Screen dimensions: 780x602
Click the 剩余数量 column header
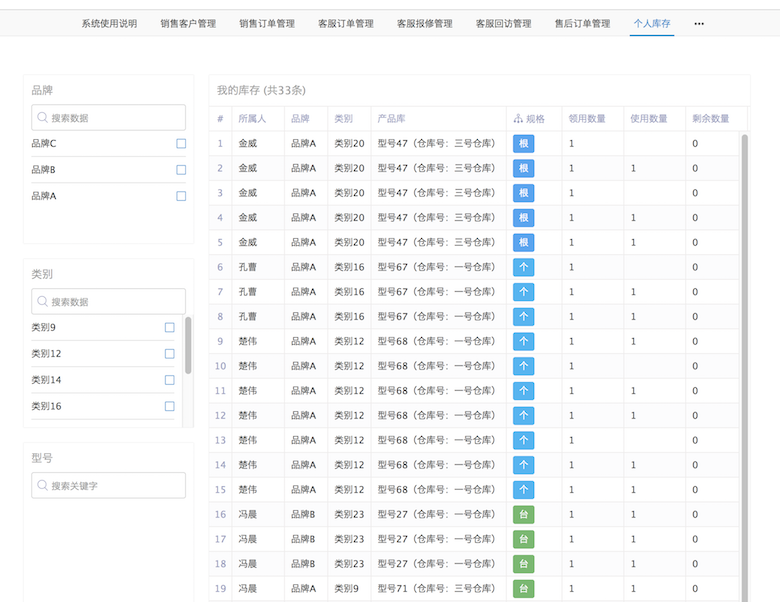point(710,119)
